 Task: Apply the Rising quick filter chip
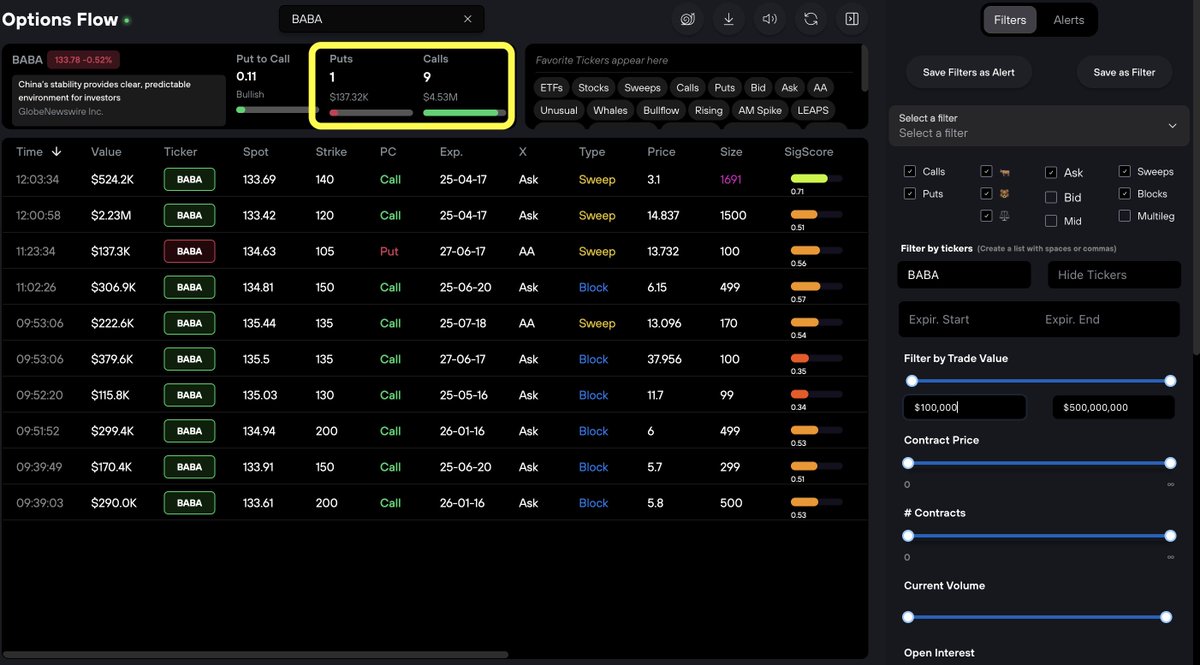pyautogui.click(x=709, y=110)
